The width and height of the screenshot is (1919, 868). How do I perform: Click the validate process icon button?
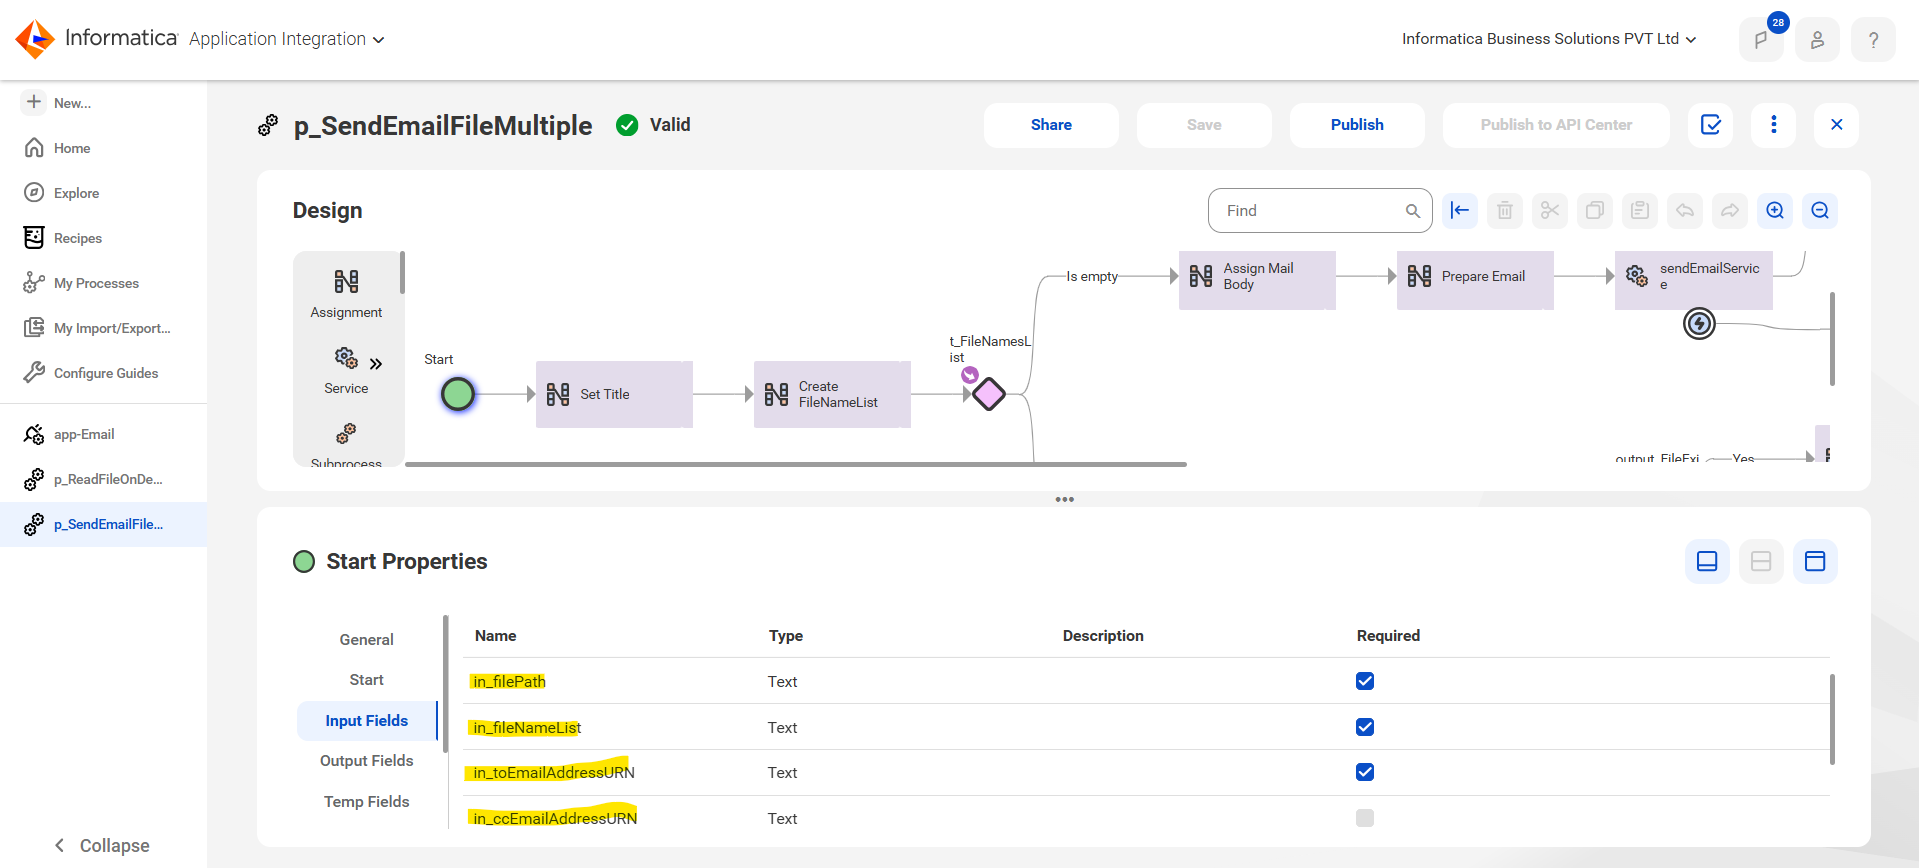1711,125
